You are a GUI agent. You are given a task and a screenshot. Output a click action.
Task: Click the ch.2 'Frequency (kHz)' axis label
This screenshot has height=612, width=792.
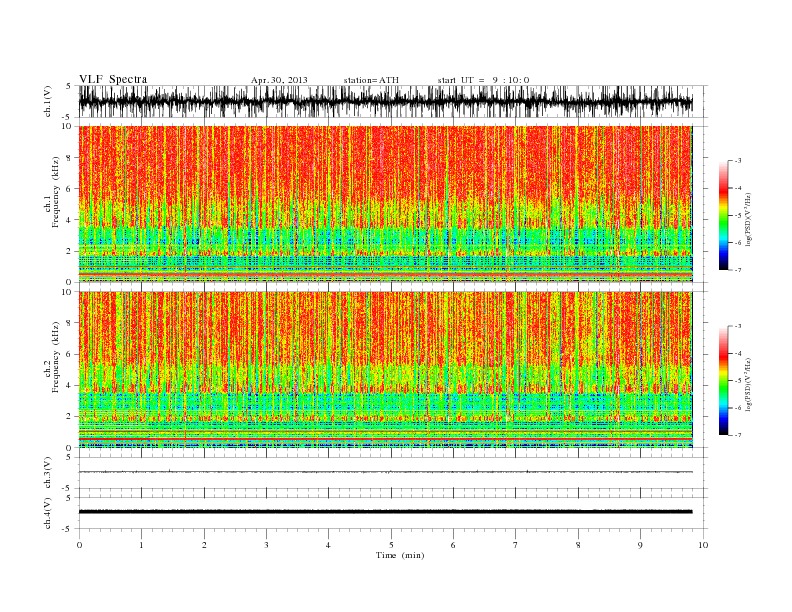(x=56, y=358)
